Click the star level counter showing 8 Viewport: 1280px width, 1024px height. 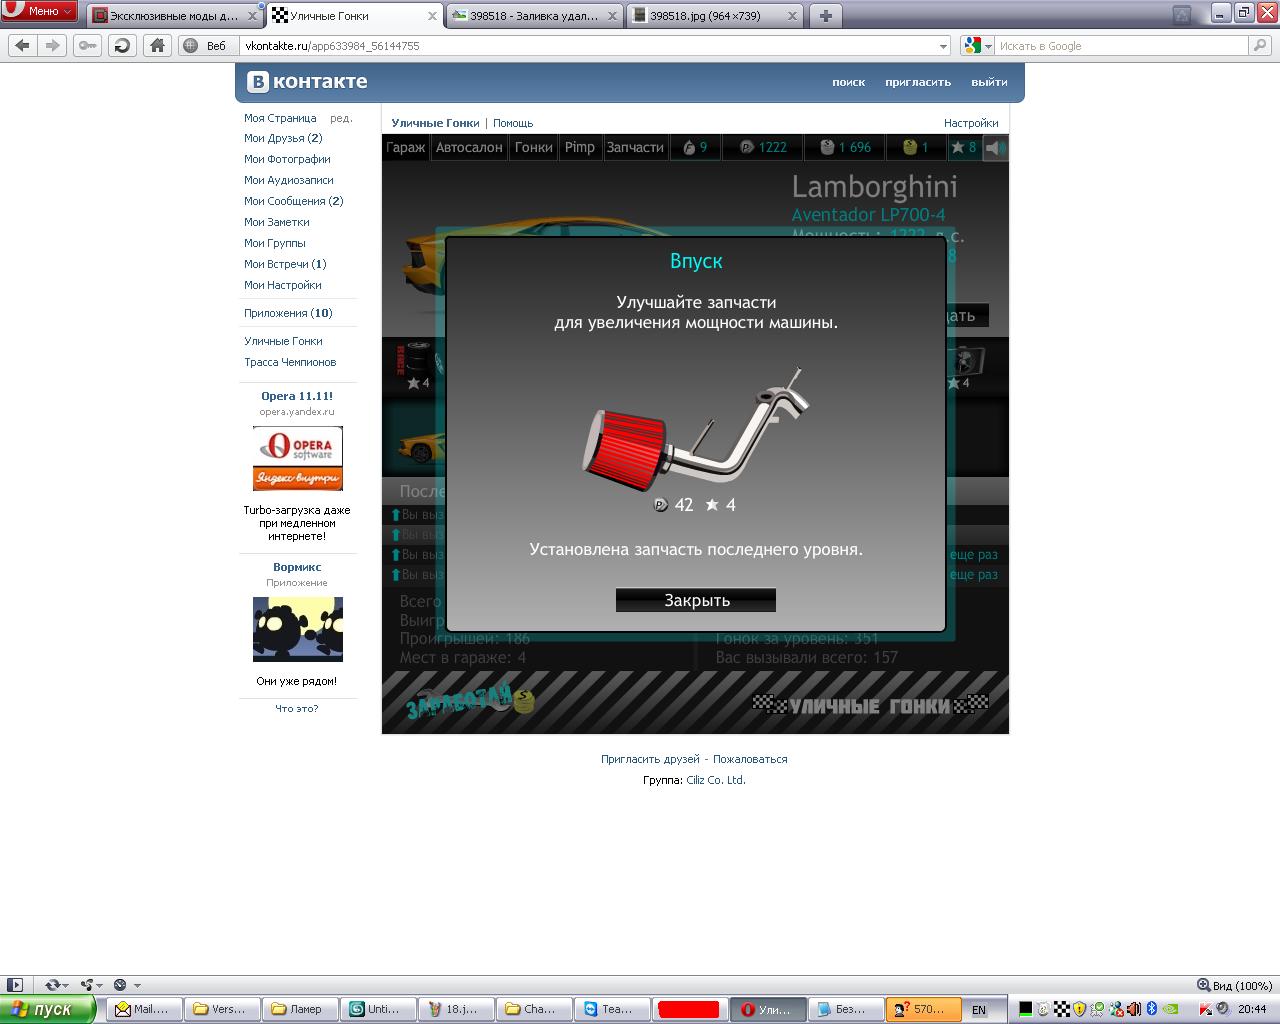964,147
